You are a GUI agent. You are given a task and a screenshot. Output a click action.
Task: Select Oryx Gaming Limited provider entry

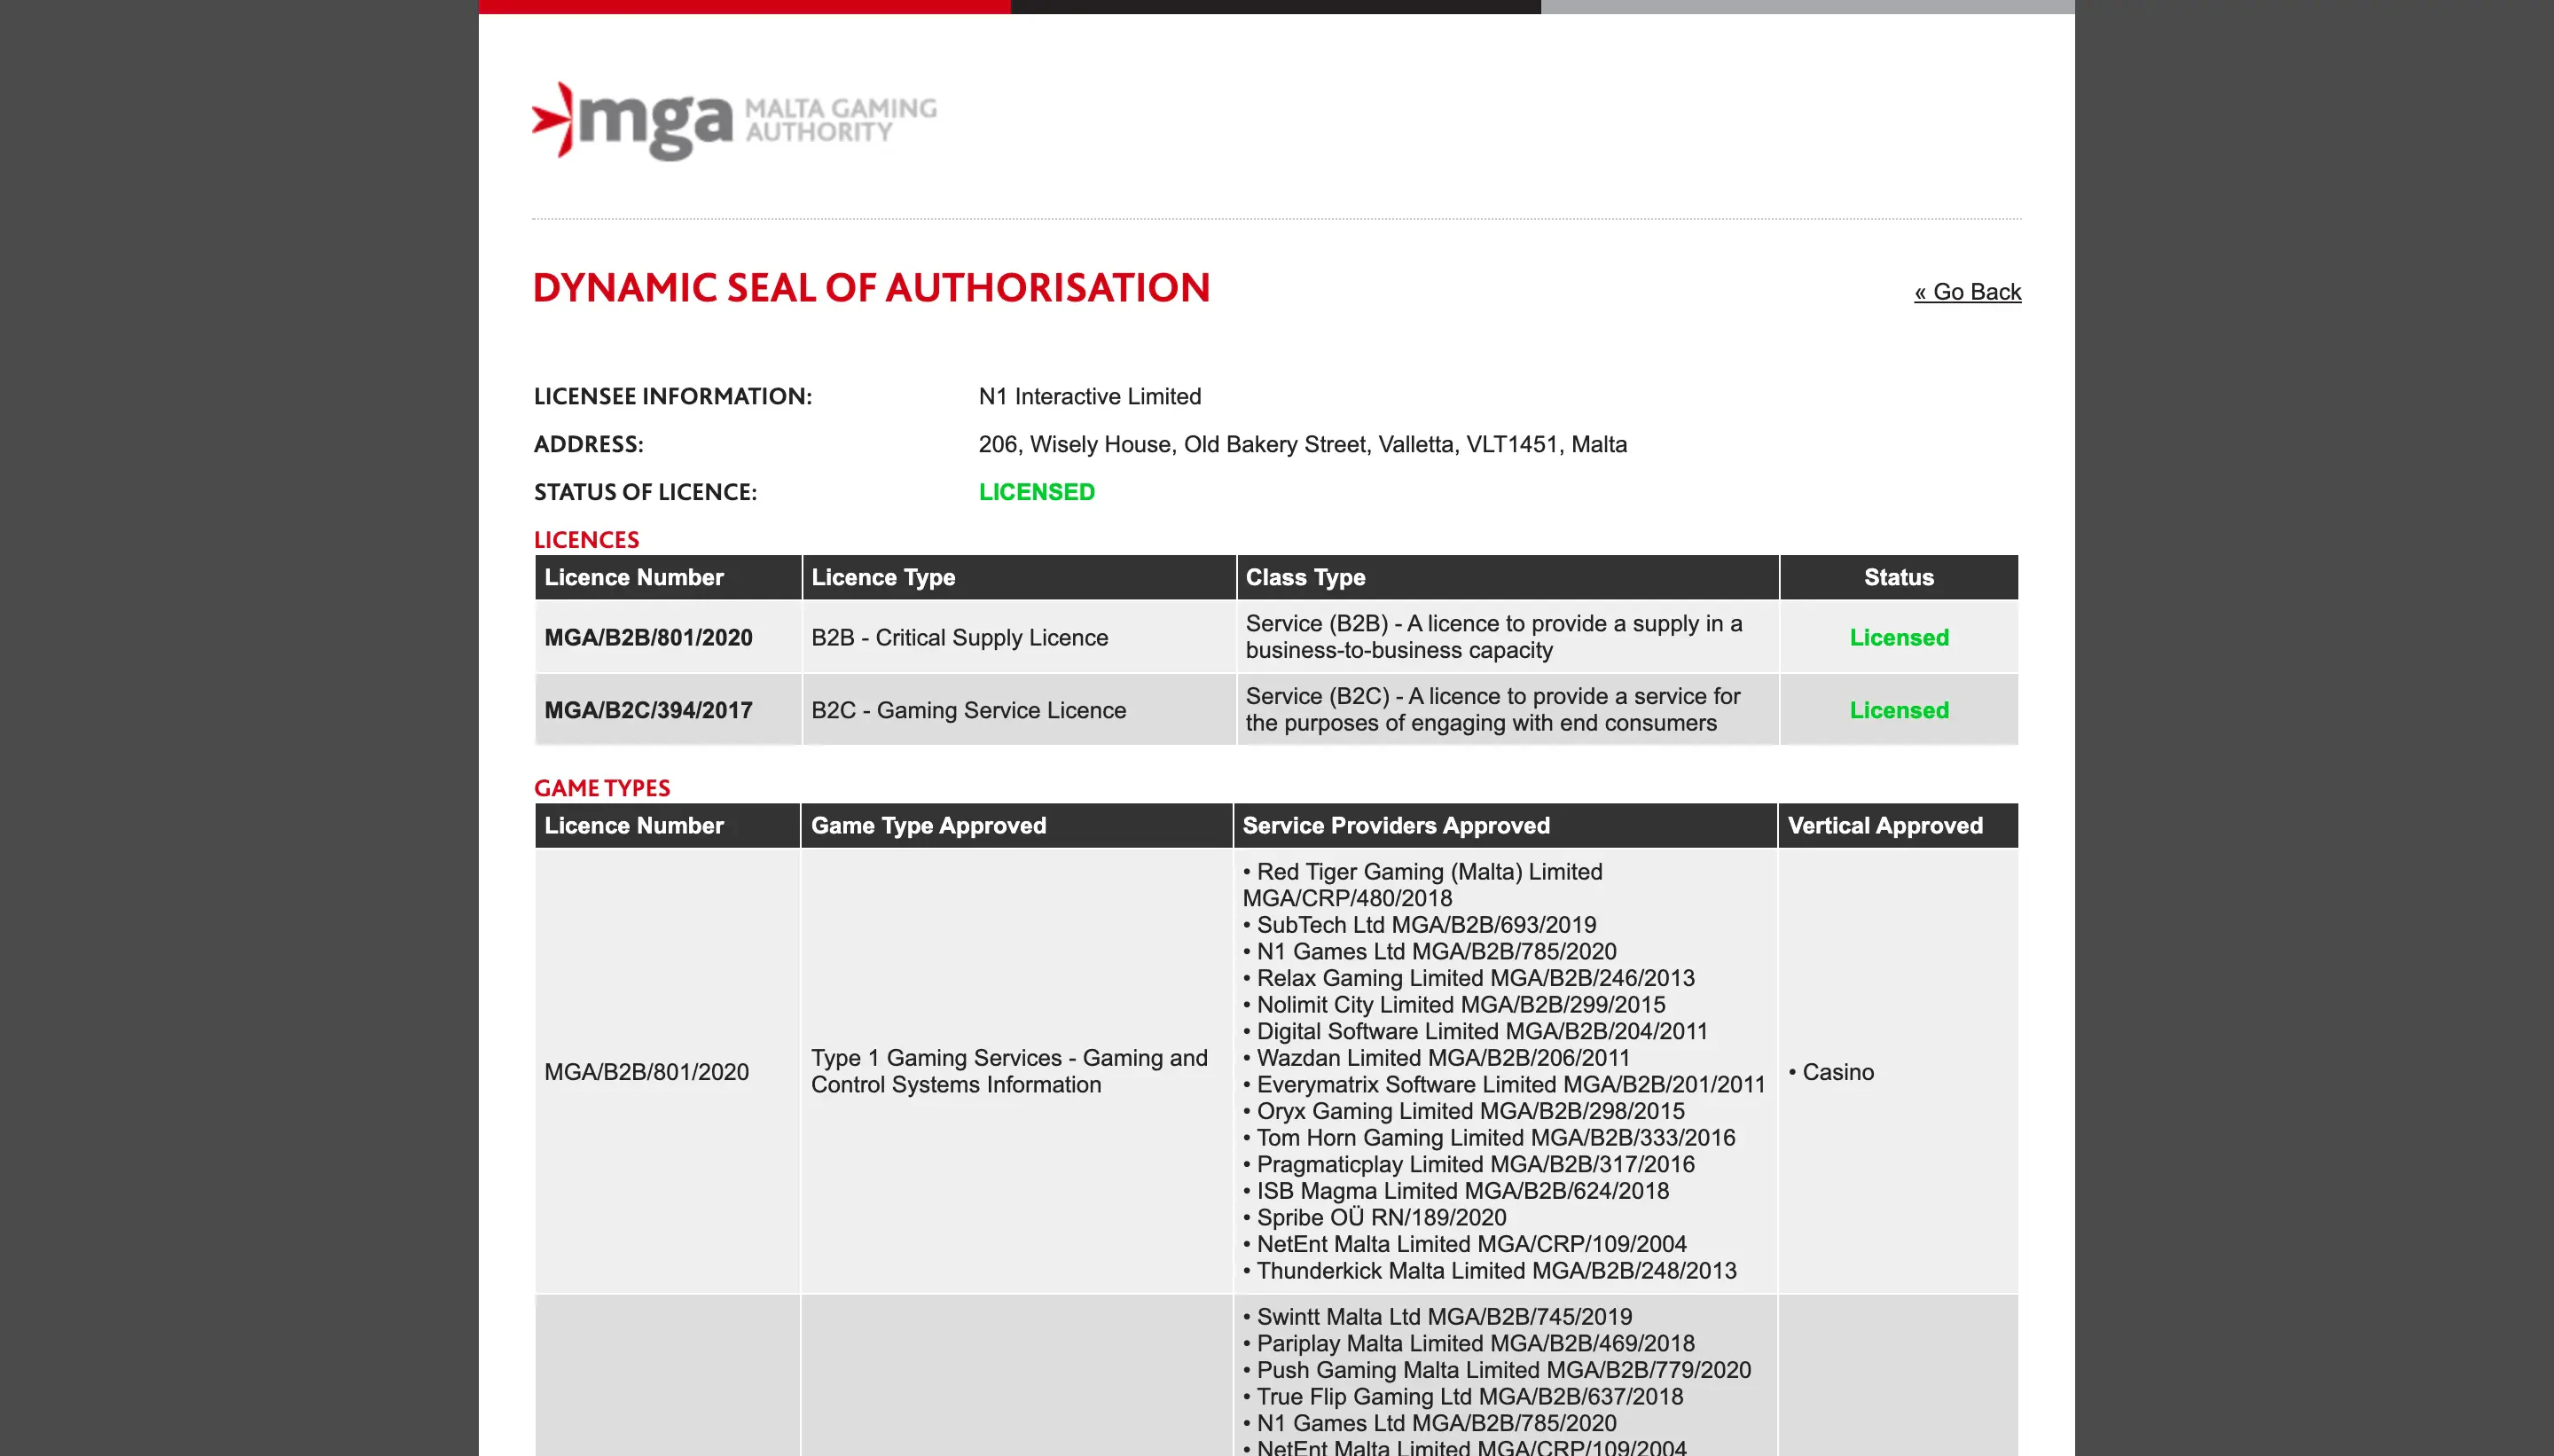tap(1463, 1111)
